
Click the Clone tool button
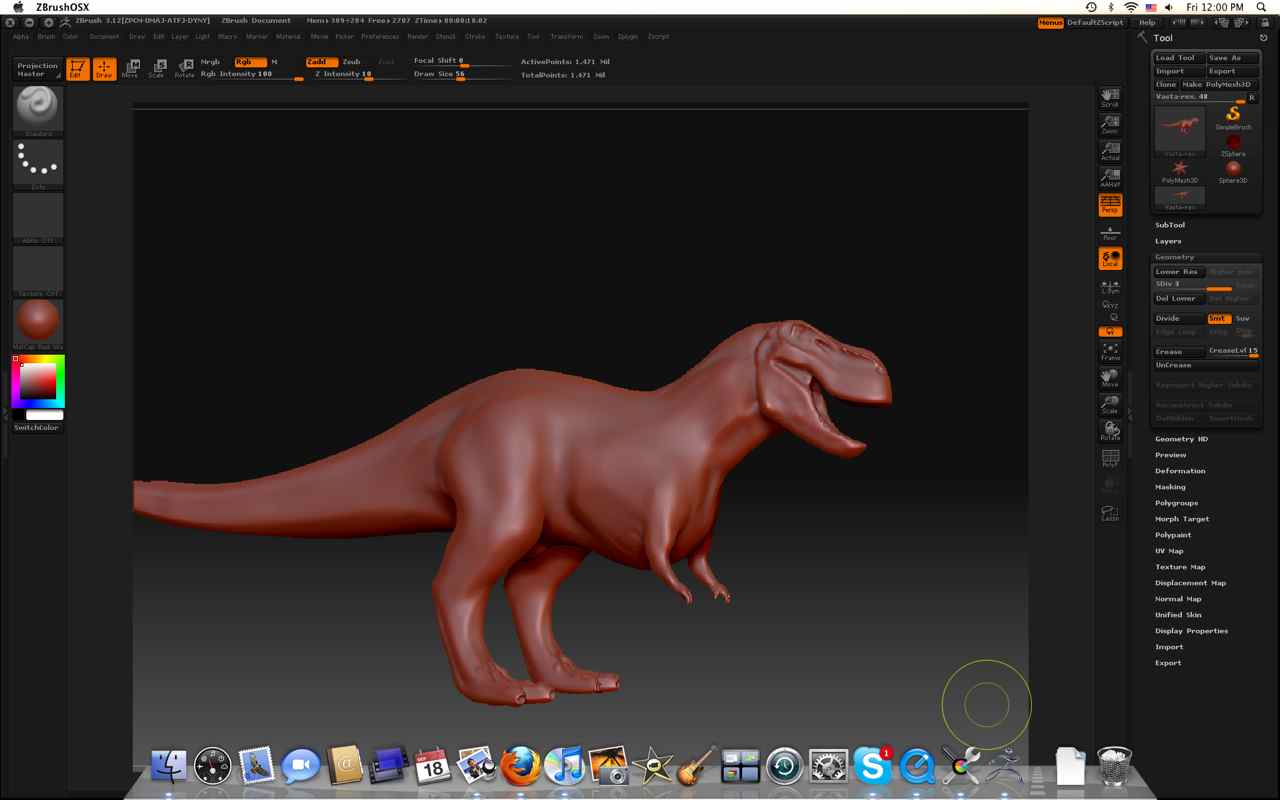(1166, 85)
